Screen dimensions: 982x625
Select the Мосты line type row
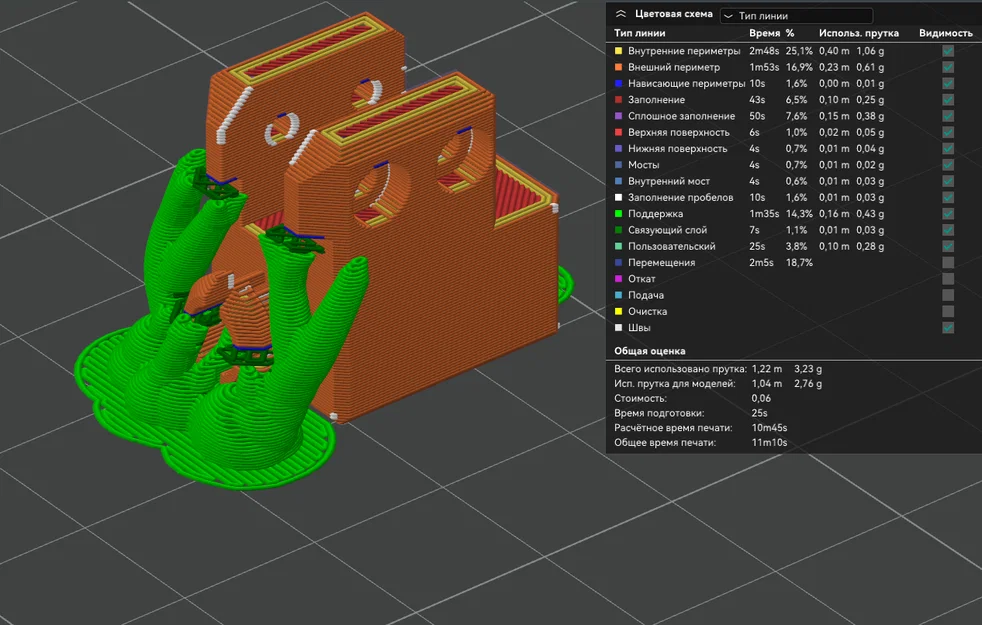[x=793, y=165]
